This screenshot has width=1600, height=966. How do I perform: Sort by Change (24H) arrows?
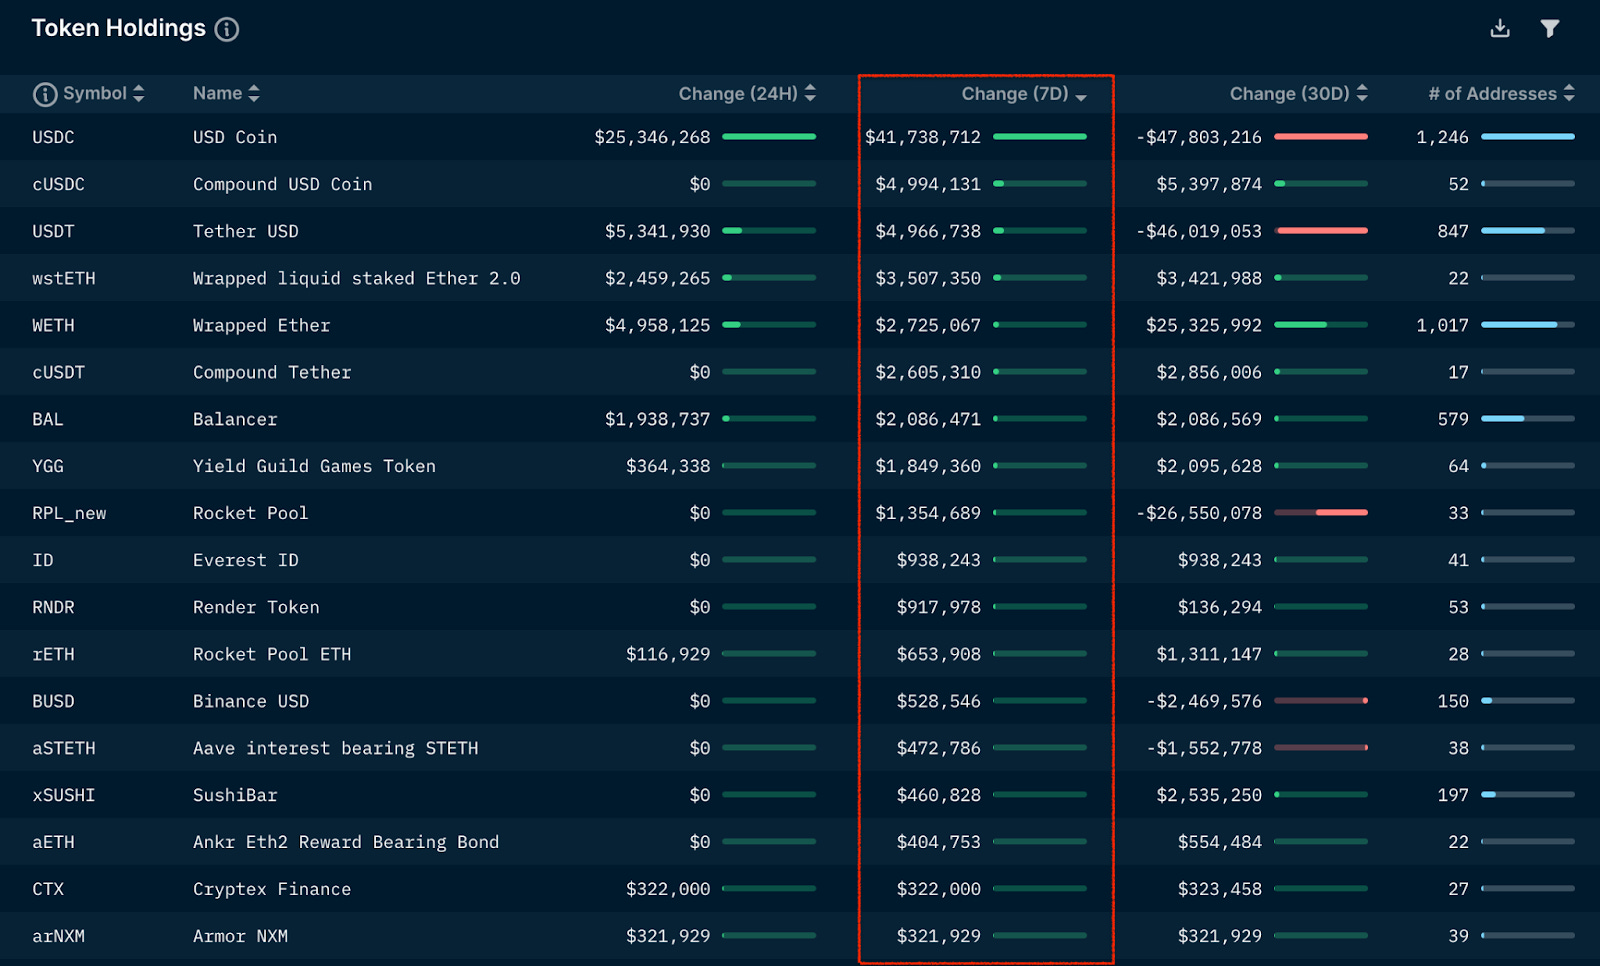click(810, 93)
